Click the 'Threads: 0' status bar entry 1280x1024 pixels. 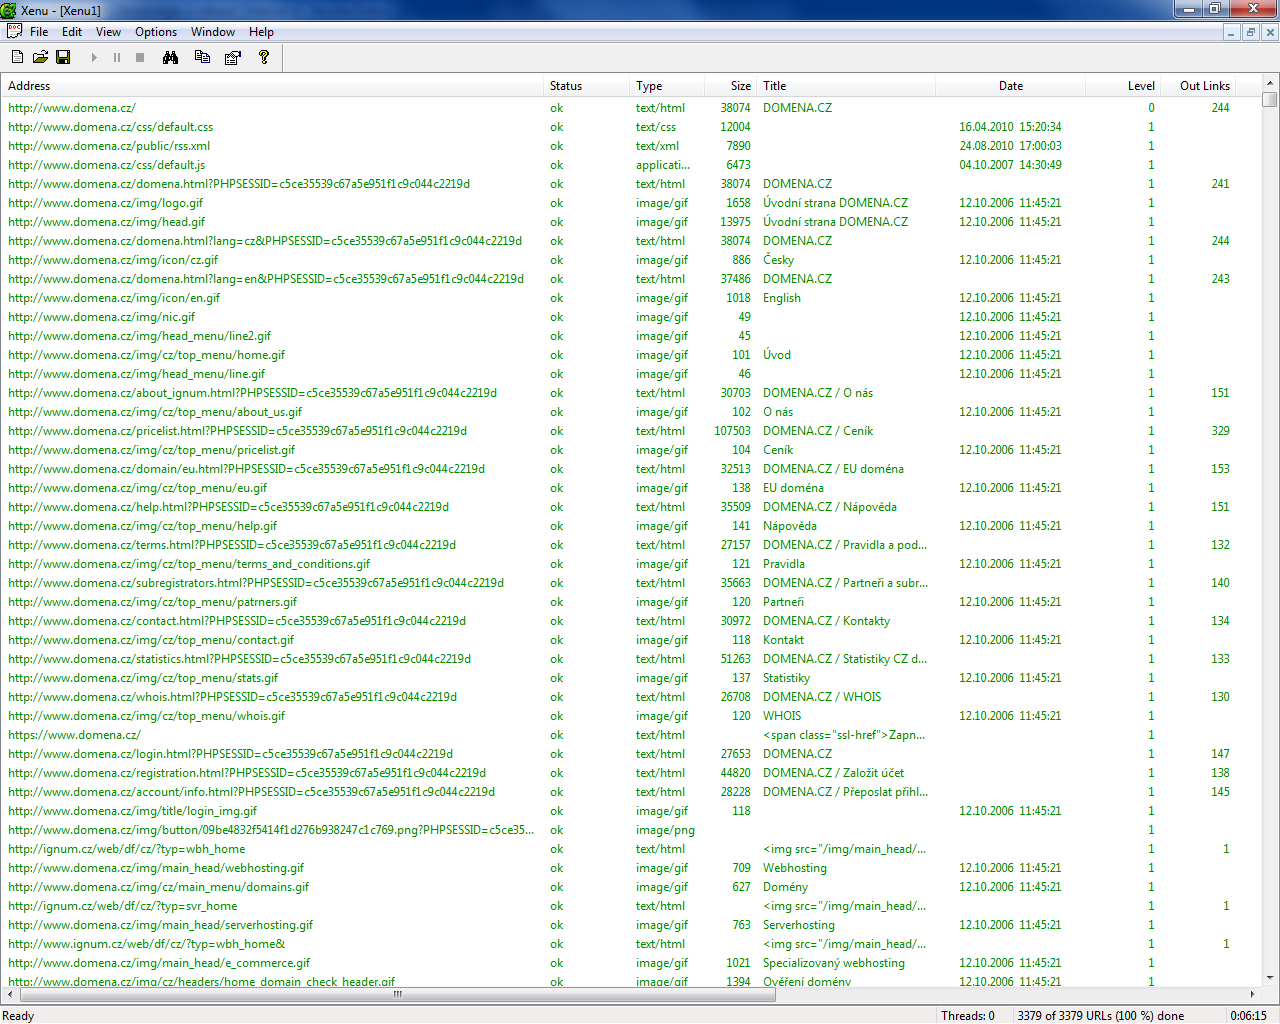pyautogui.click(x=968, y=1015)
